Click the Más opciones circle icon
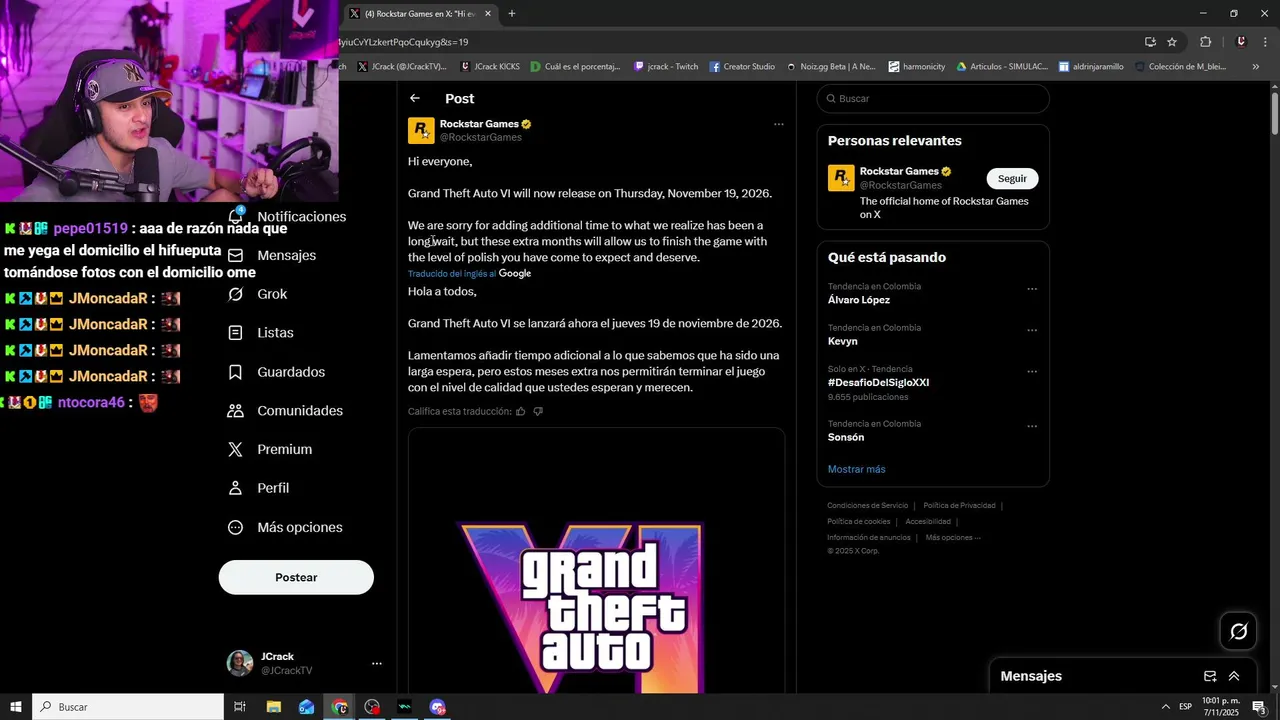1280x720 pixels. click(236, 527)
